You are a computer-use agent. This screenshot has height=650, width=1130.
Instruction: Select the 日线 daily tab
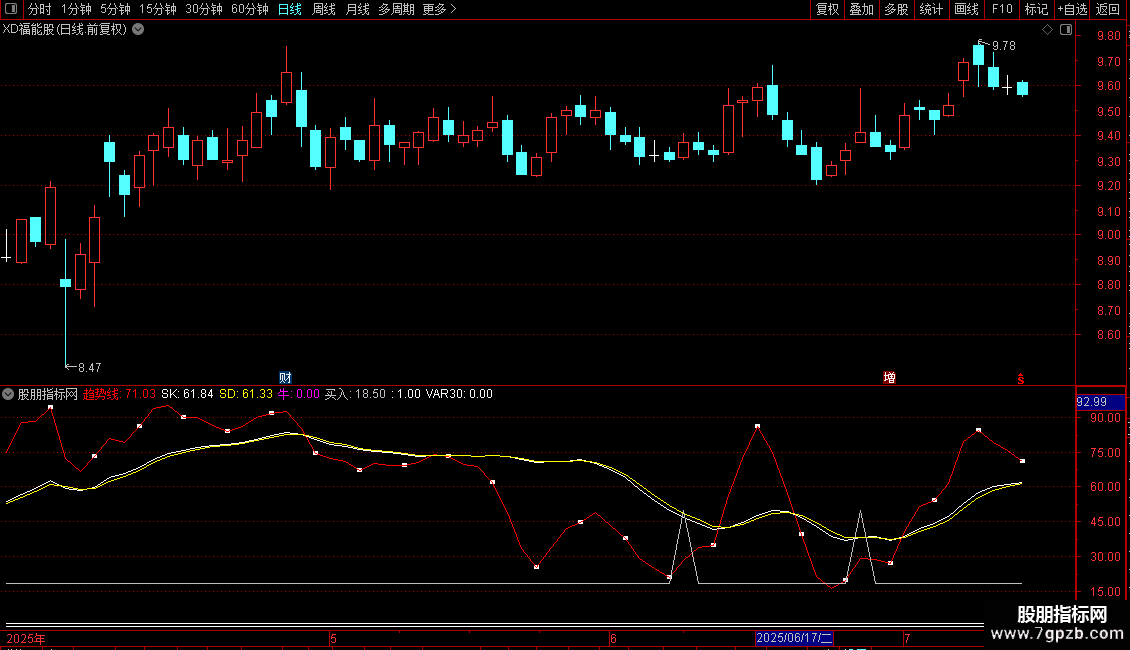(290, 9)
